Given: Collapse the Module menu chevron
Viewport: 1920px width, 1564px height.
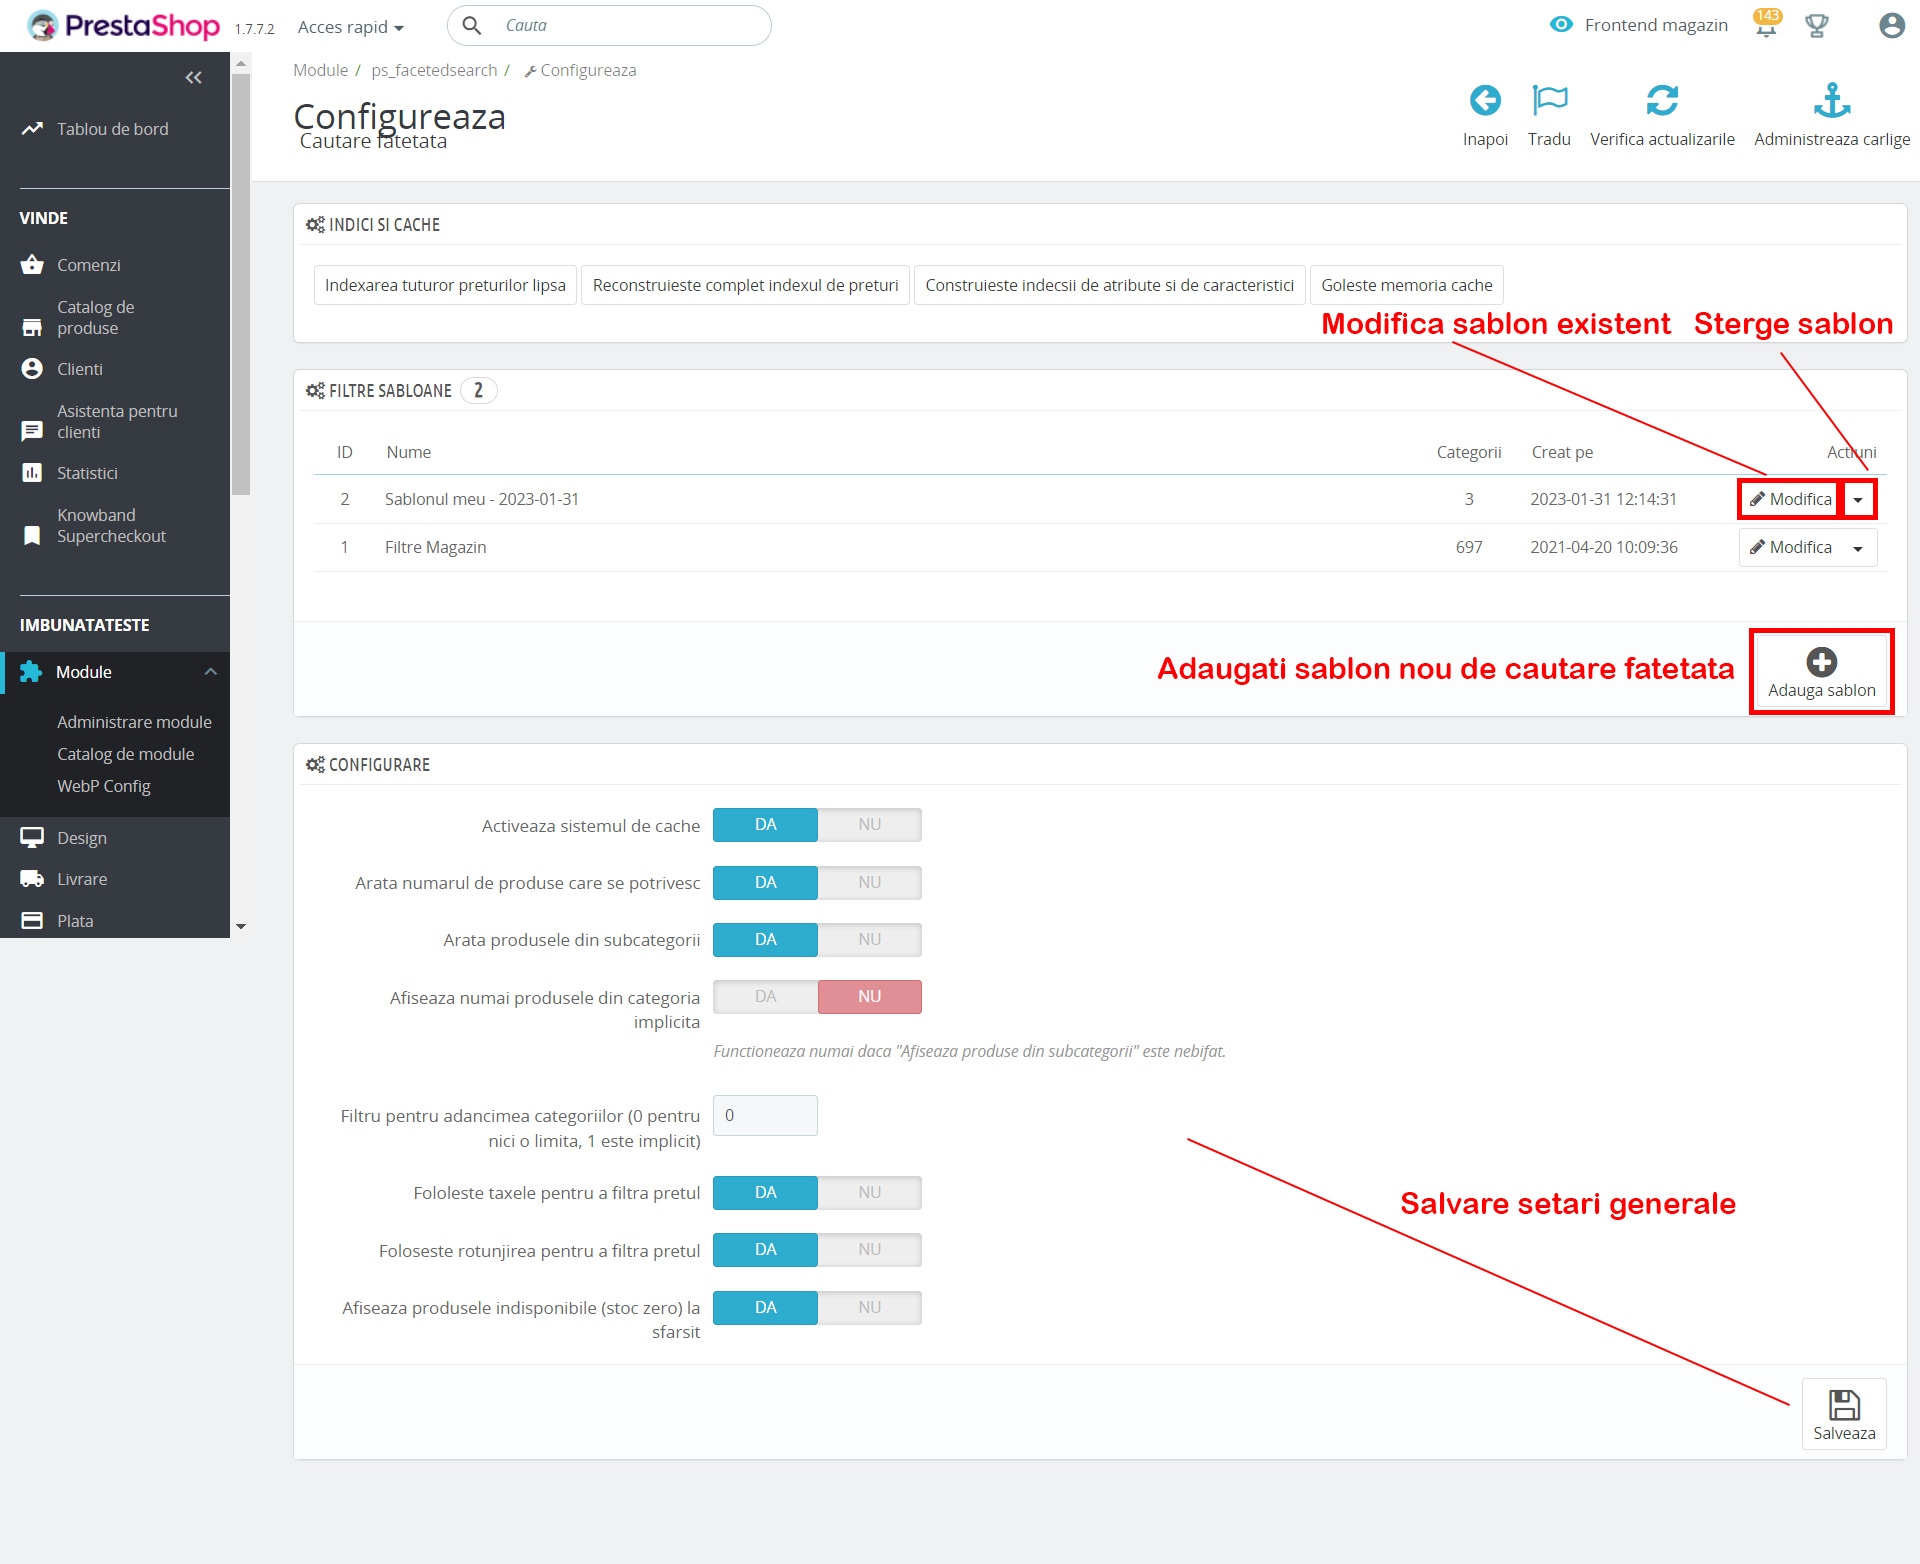Looking at the screenshot, I should [x=211, y=672].
